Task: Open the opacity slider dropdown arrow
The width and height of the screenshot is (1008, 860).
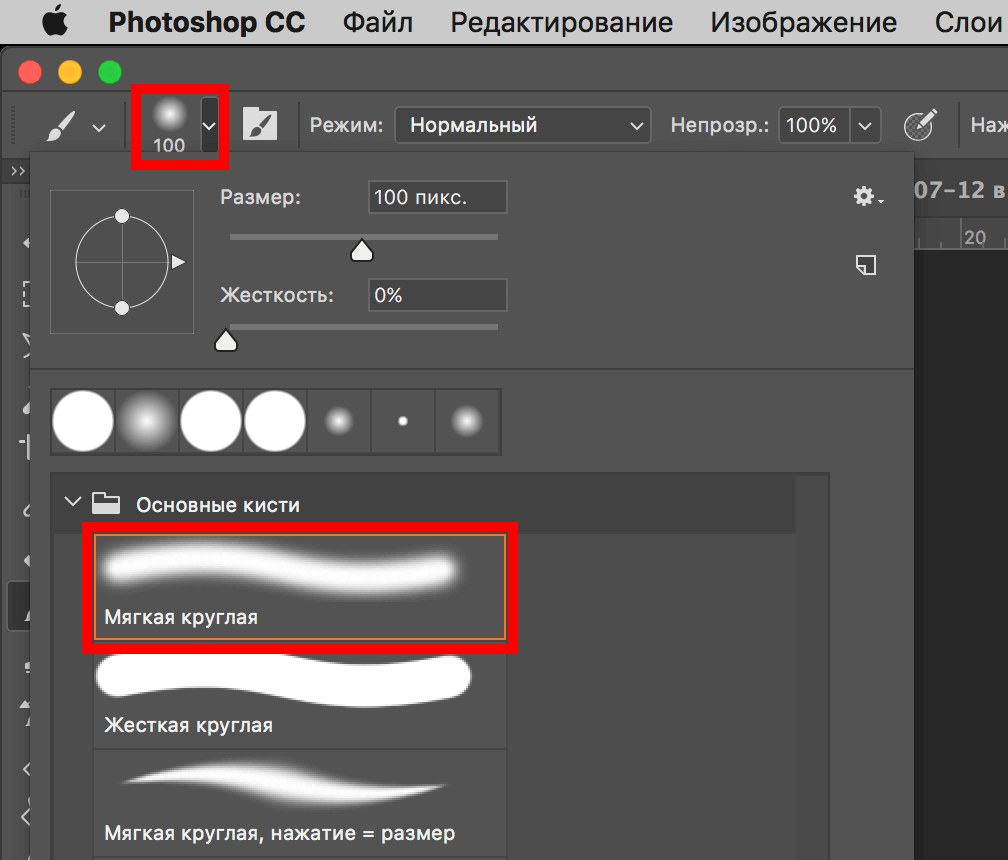Action: (865, 125)
